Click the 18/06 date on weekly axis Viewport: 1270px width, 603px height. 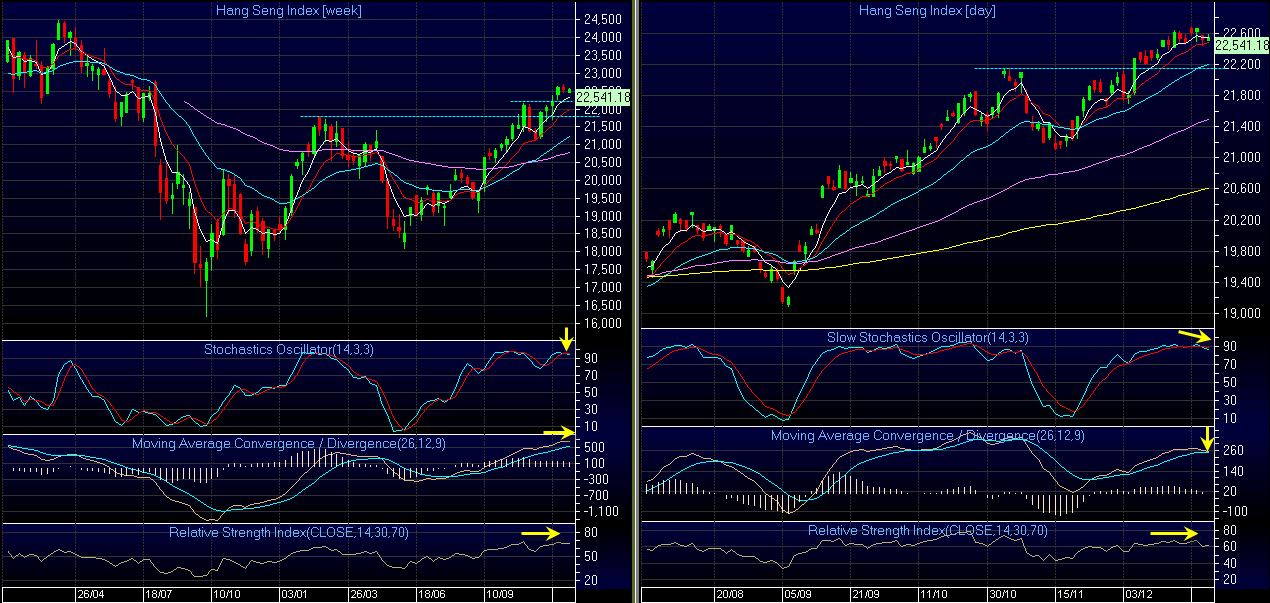430,594
